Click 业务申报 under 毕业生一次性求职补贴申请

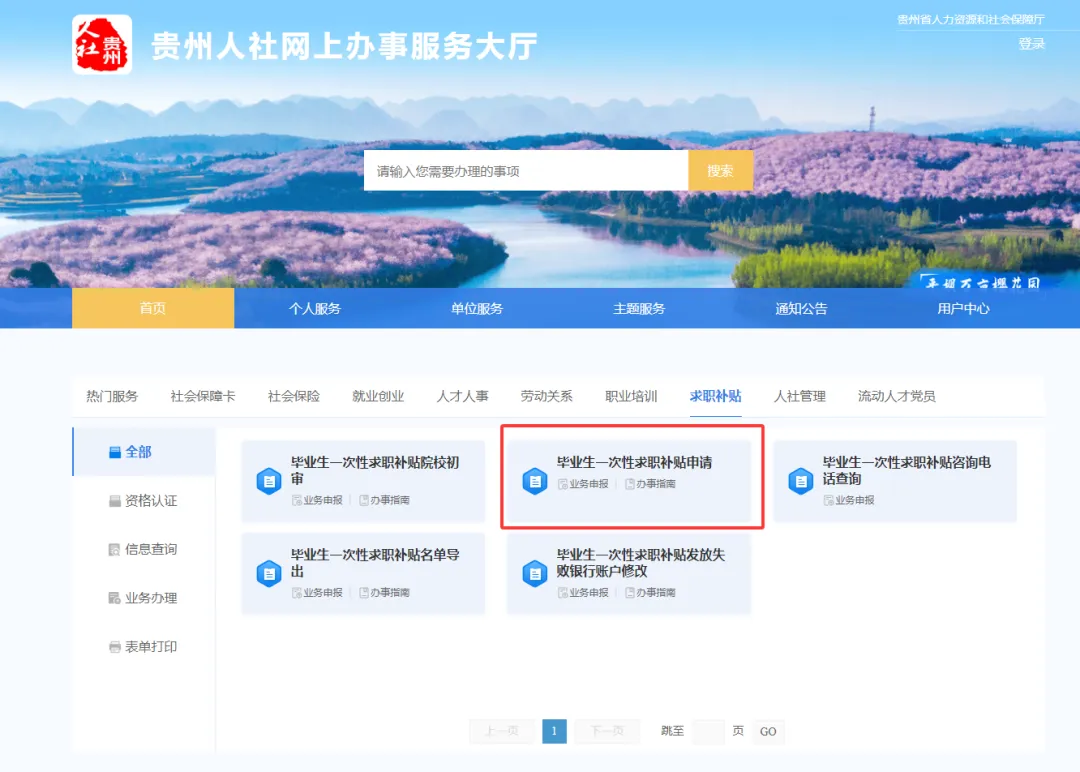tap(583, 484)
